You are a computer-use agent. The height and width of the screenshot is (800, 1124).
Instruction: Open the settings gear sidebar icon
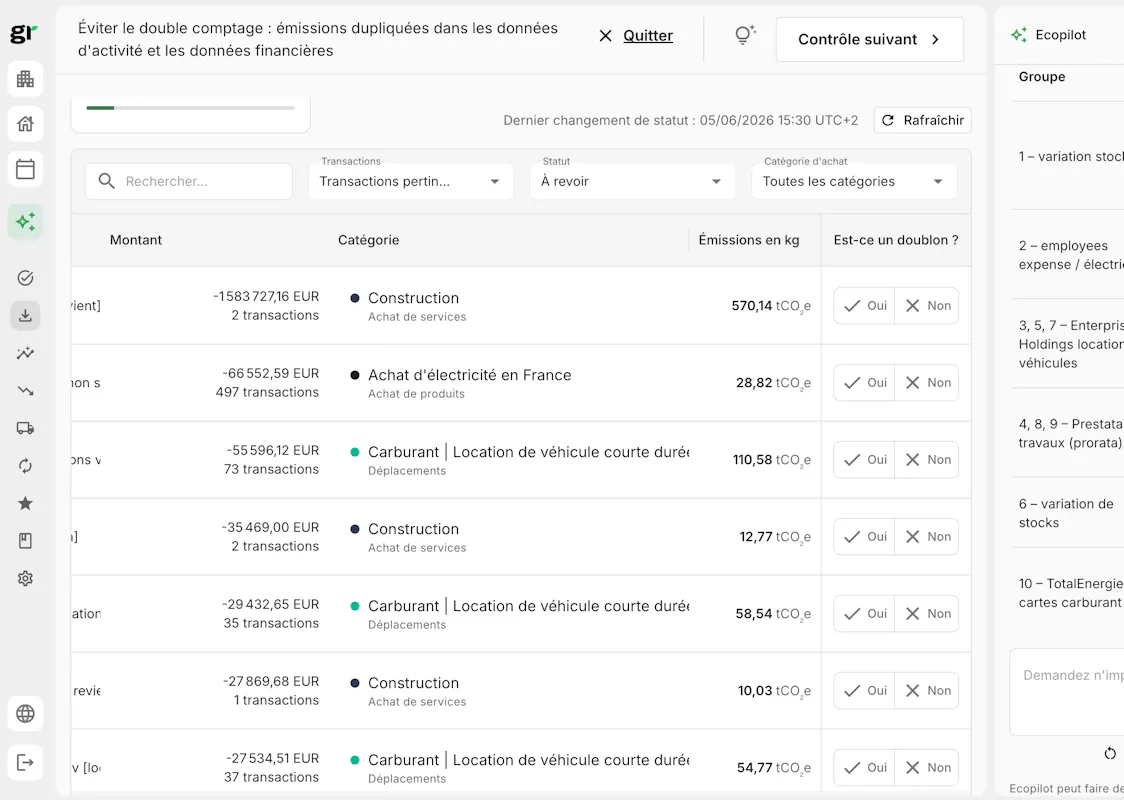click(x=25, y=578)
